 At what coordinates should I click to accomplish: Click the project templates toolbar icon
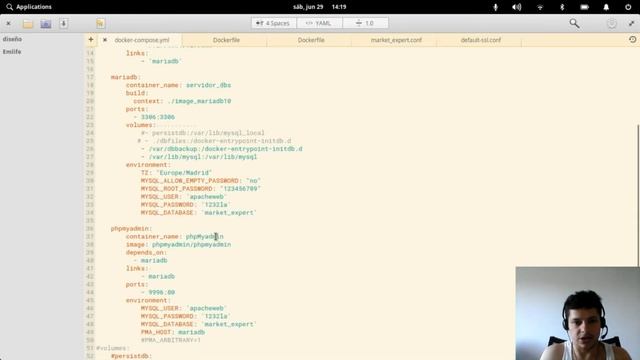click(x=46, y=24)
